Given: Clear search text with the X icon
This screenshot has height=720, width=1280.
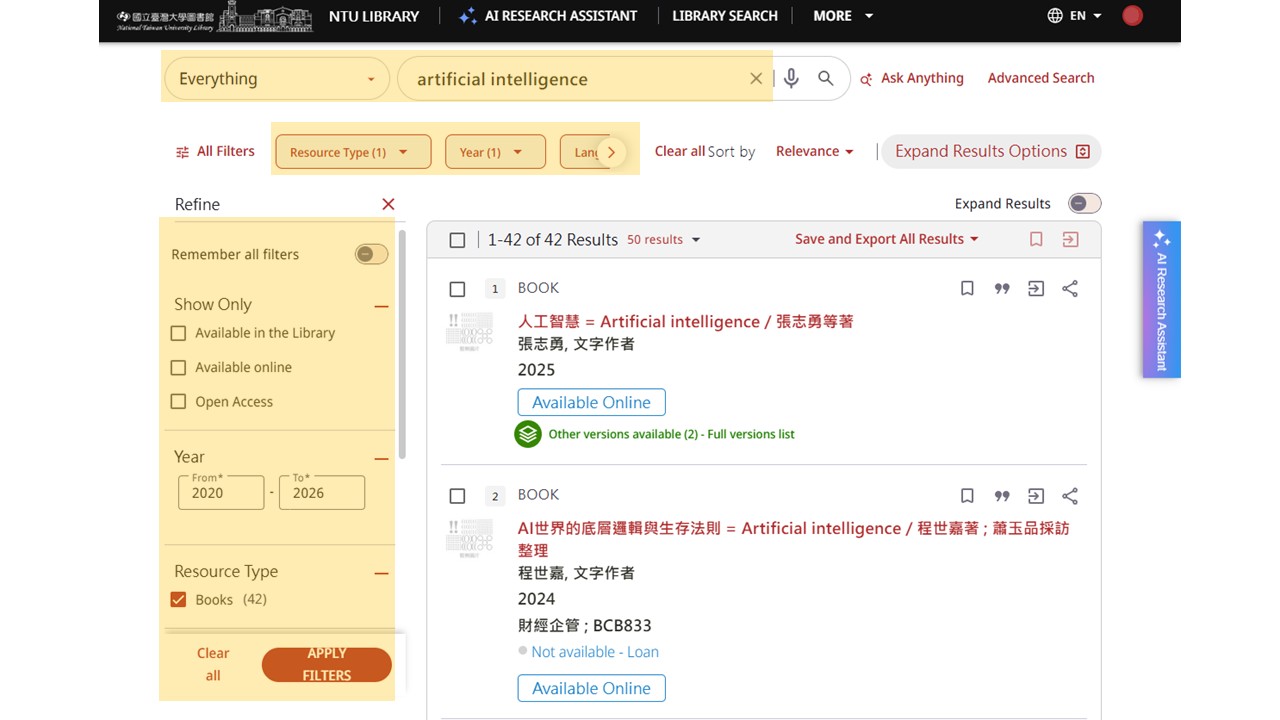Looking at the screenshot, I should 756,79.
